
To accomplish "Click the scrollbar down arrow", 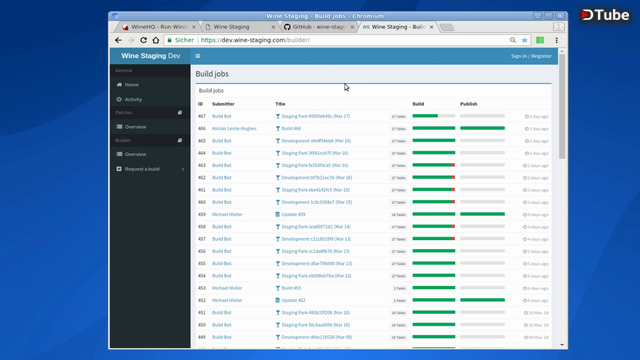I will (x=562, y=345).
